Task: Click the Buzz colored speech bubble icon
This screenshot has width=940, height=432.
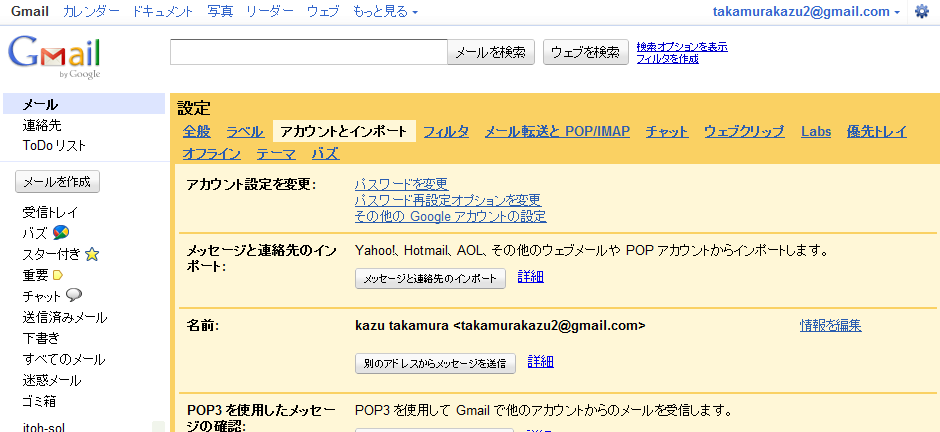Action: (x=61, y=233)
